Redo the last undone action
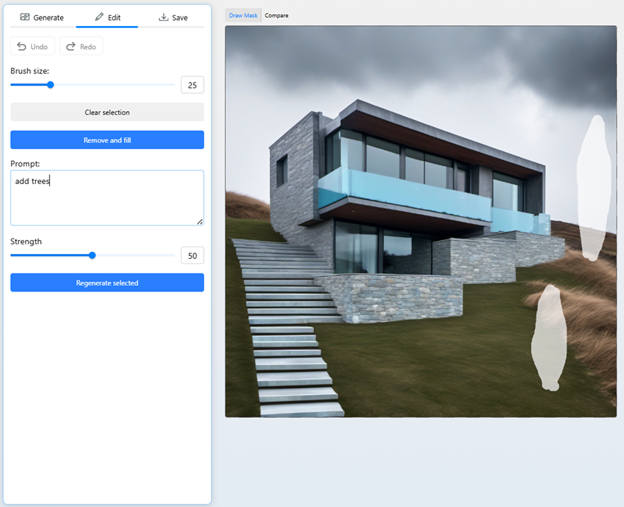The width and height of the screenshot is (624, 507). point(81,47)
